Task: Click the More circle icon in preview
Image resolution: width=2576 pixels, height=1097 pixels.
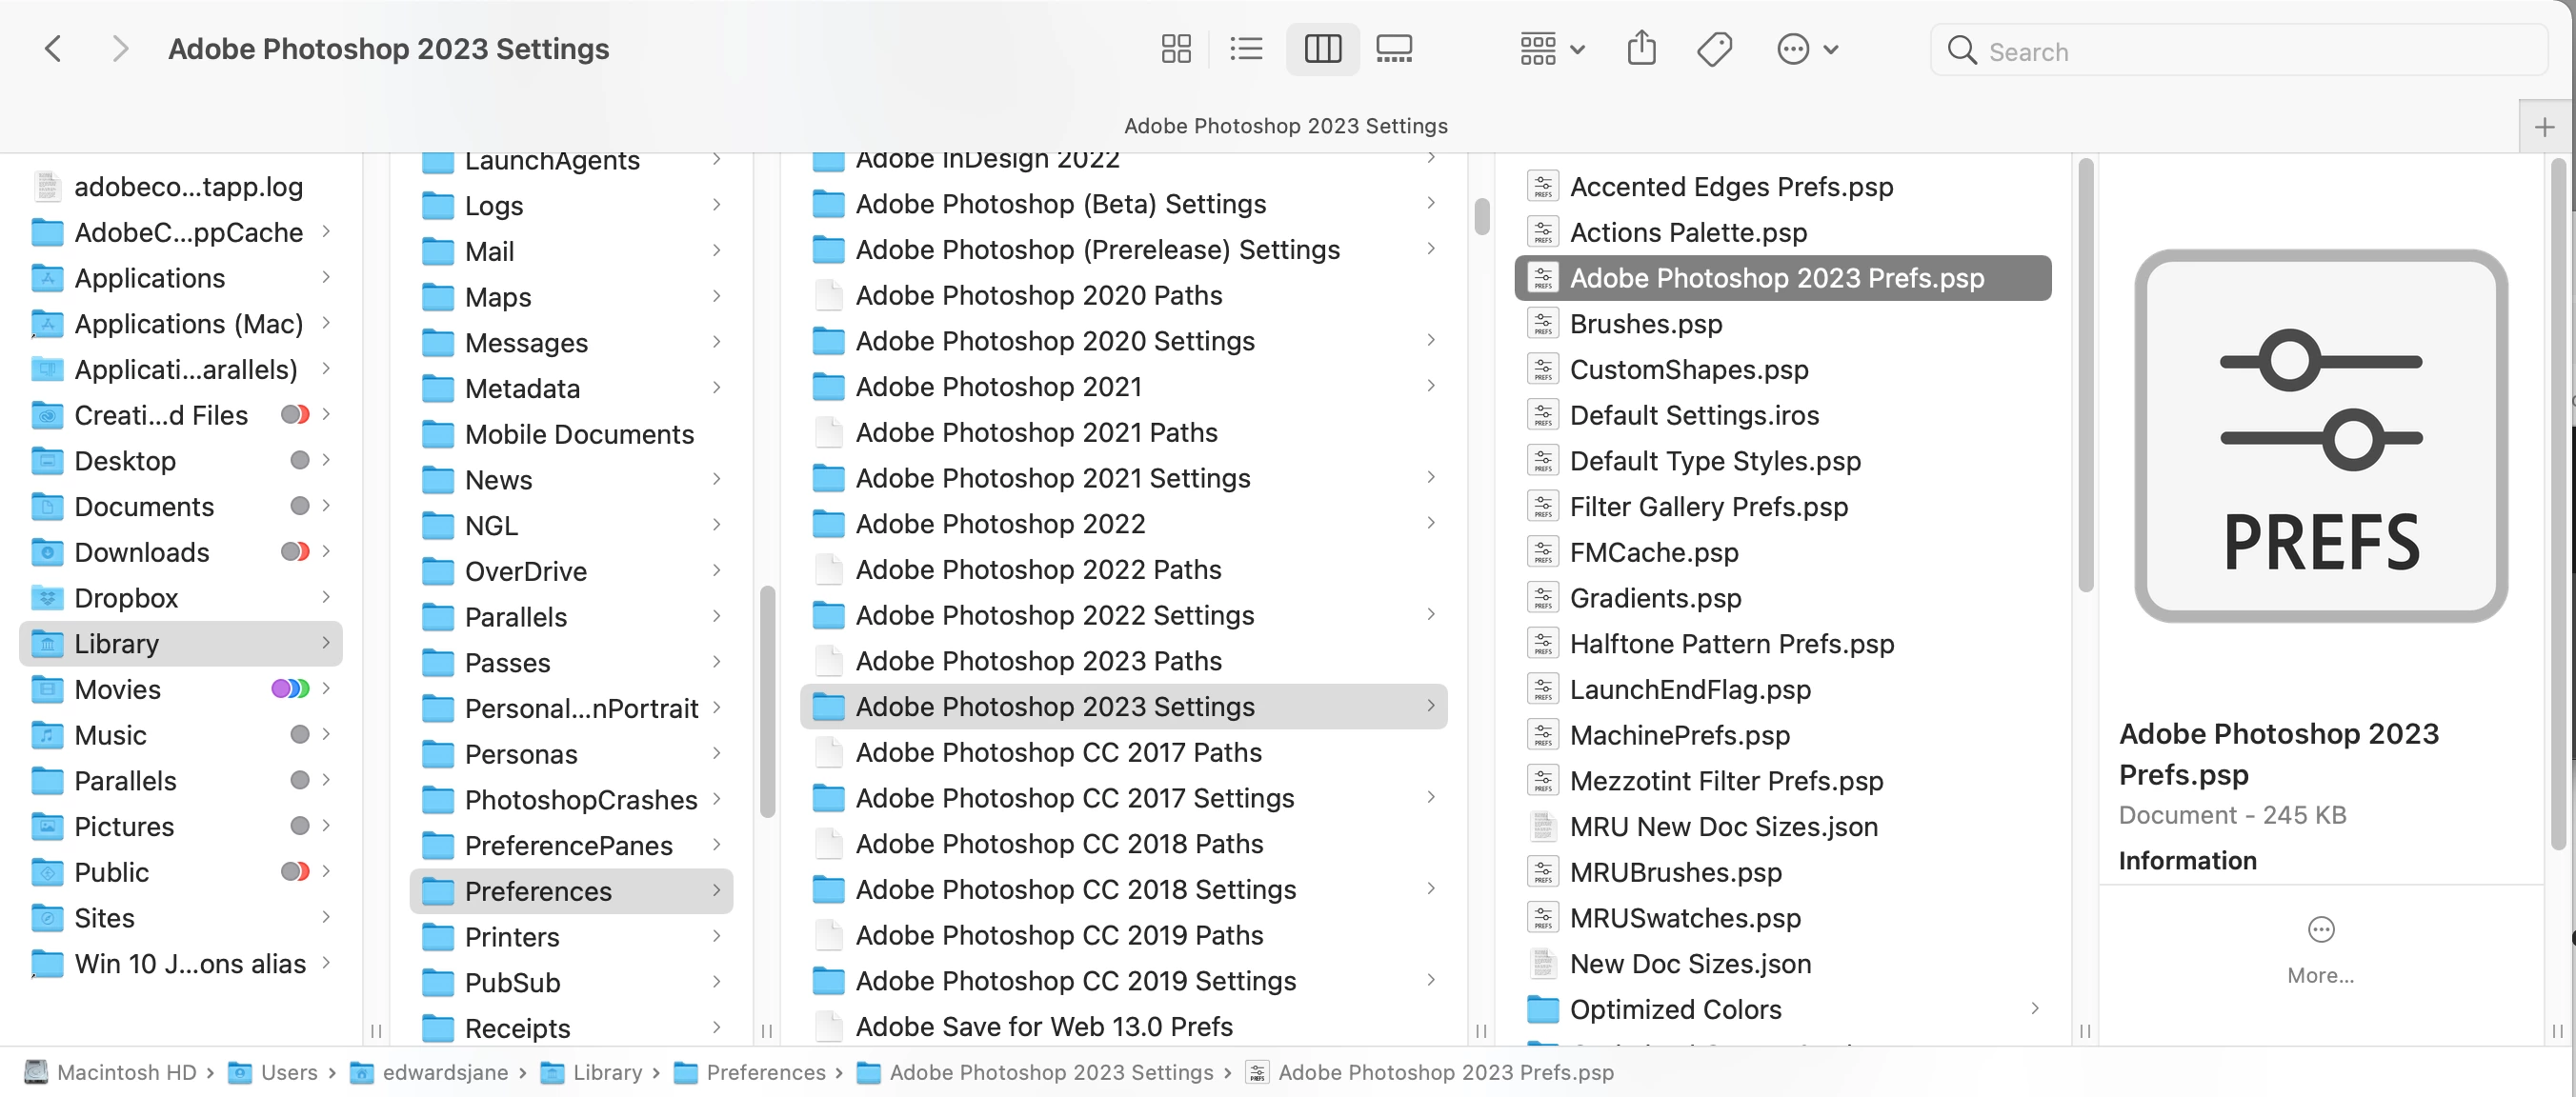Action: pyautogui.click(x=2320, y=930)
